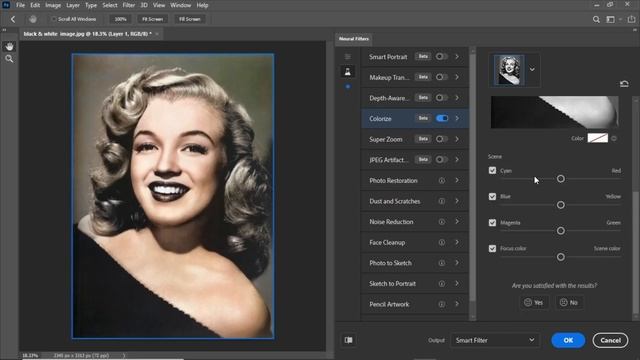Open the Layer menu
640x360 pixels.
73,5
